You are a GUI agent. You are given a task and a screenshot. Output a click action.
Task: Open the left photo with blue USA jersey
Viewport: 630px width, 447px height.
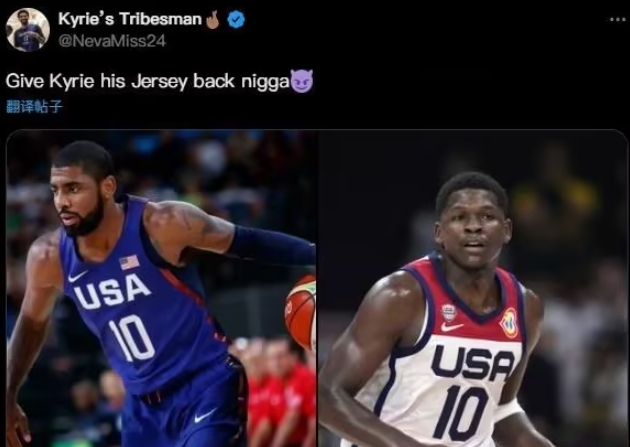162,288
